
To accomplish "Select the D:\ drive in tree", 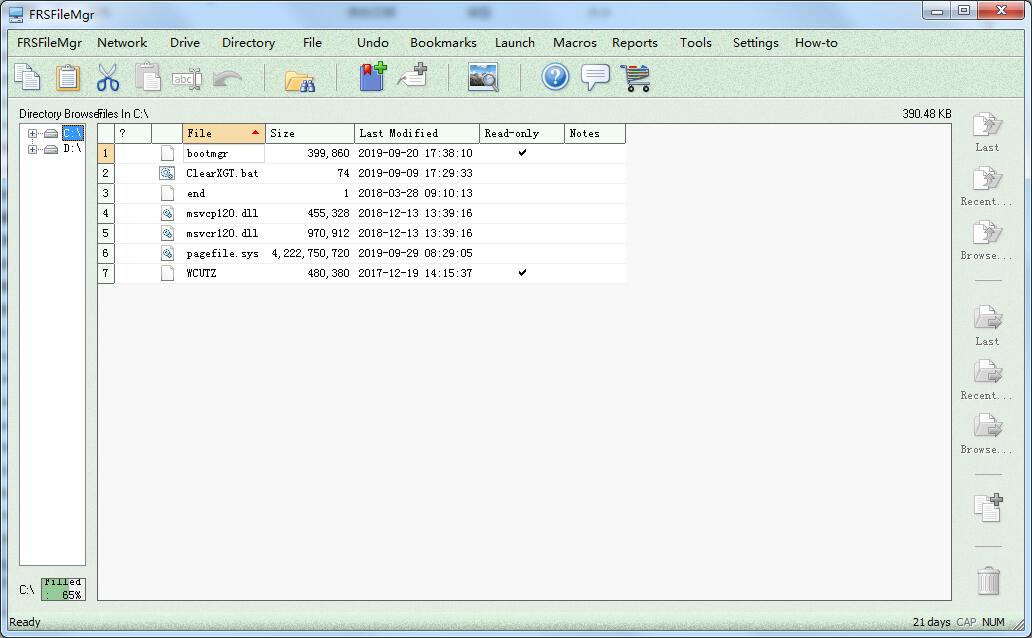I will click(72, 149).
